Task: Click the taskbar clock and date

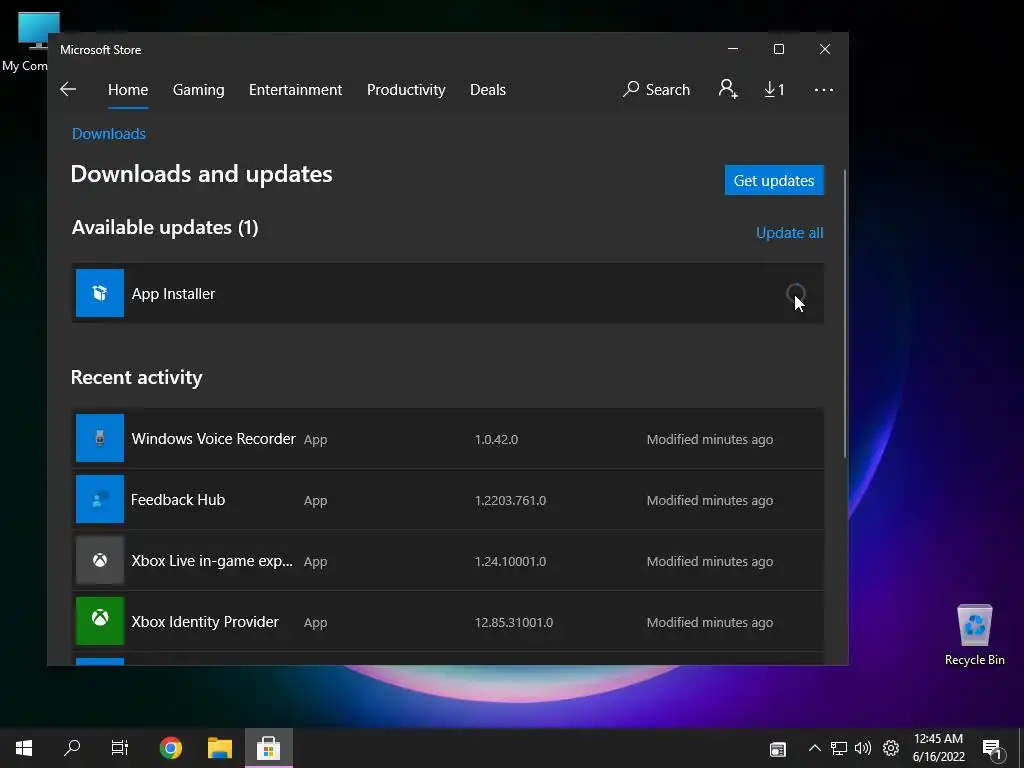Action: tap(938, 748)
